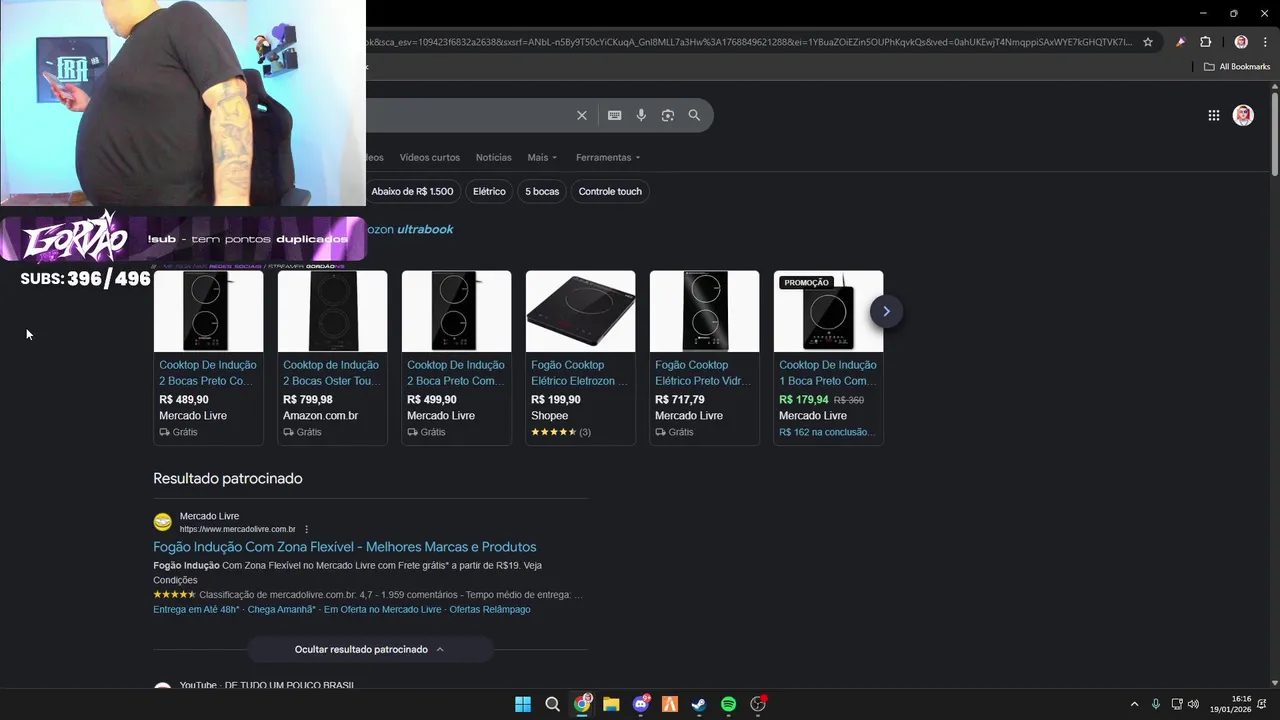Search by image with Google Lens

pos(668,115)
